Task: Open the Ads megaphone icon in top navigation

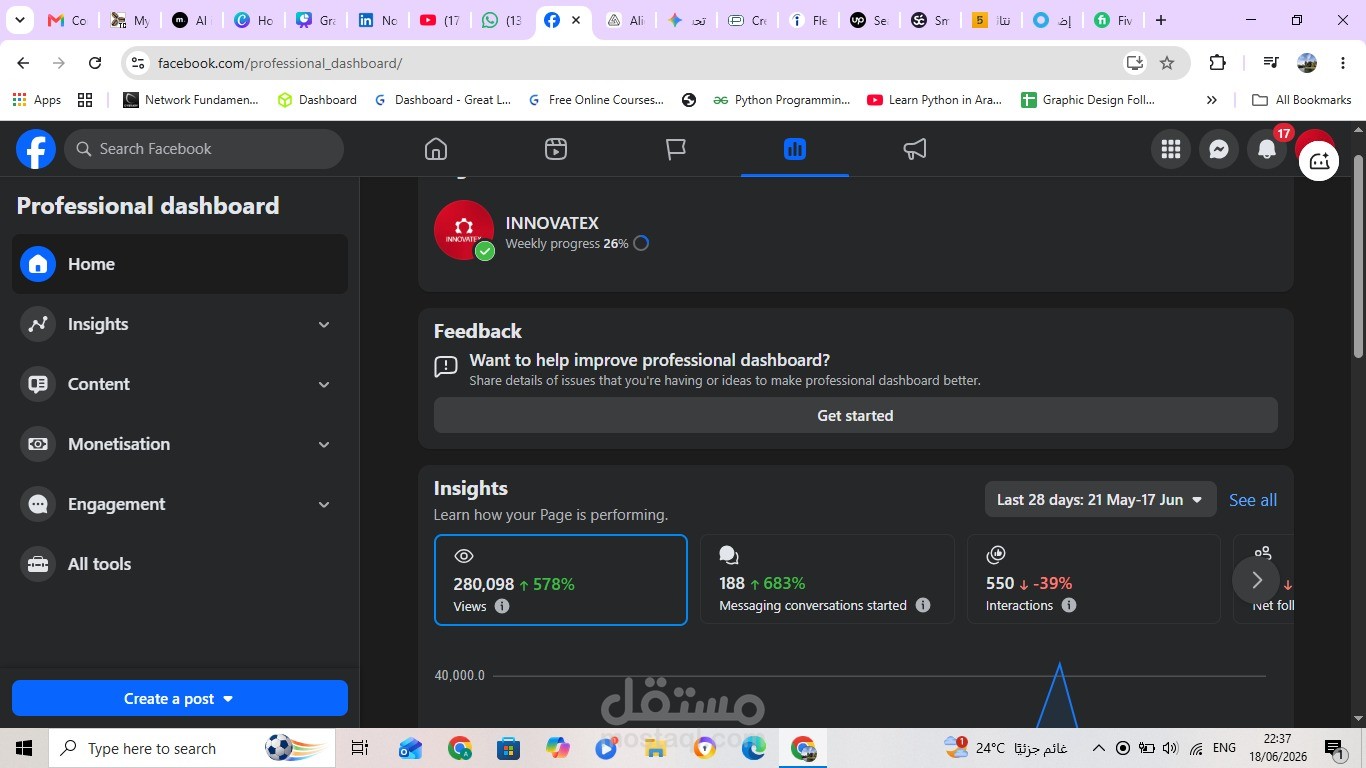Action: coord(915,149)
